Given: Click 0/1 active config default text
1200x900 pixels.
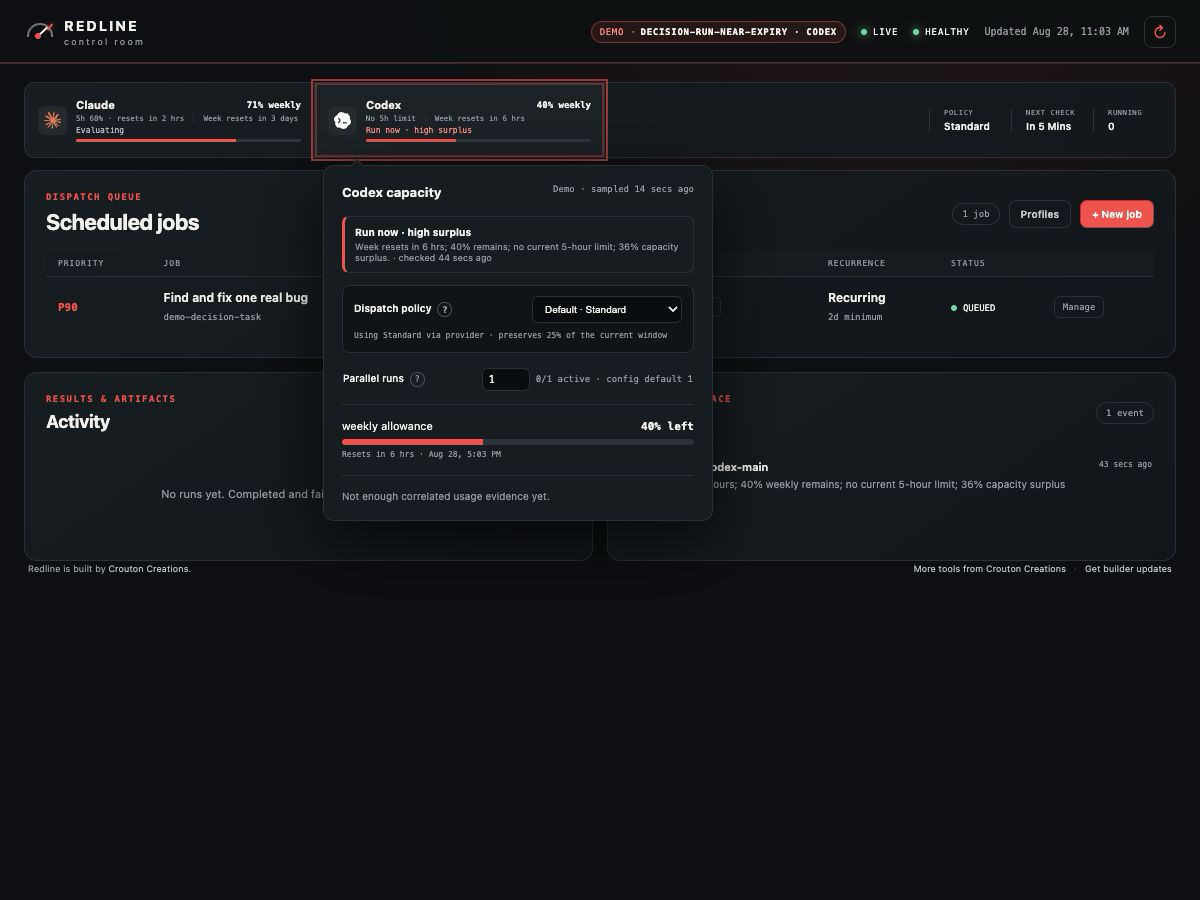Looking at the screenshot, I should [x=614, y=379].
